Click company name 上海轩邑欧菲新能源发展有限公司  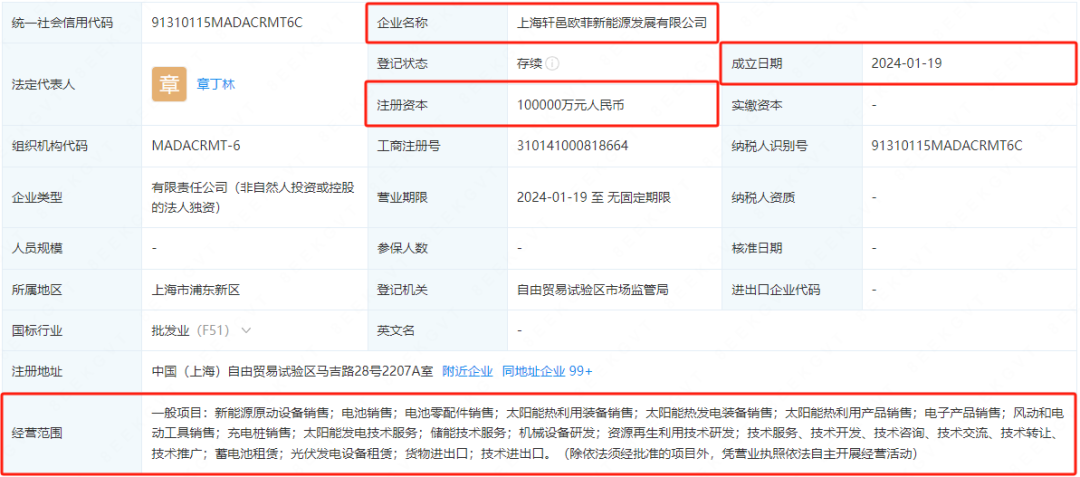612,23
